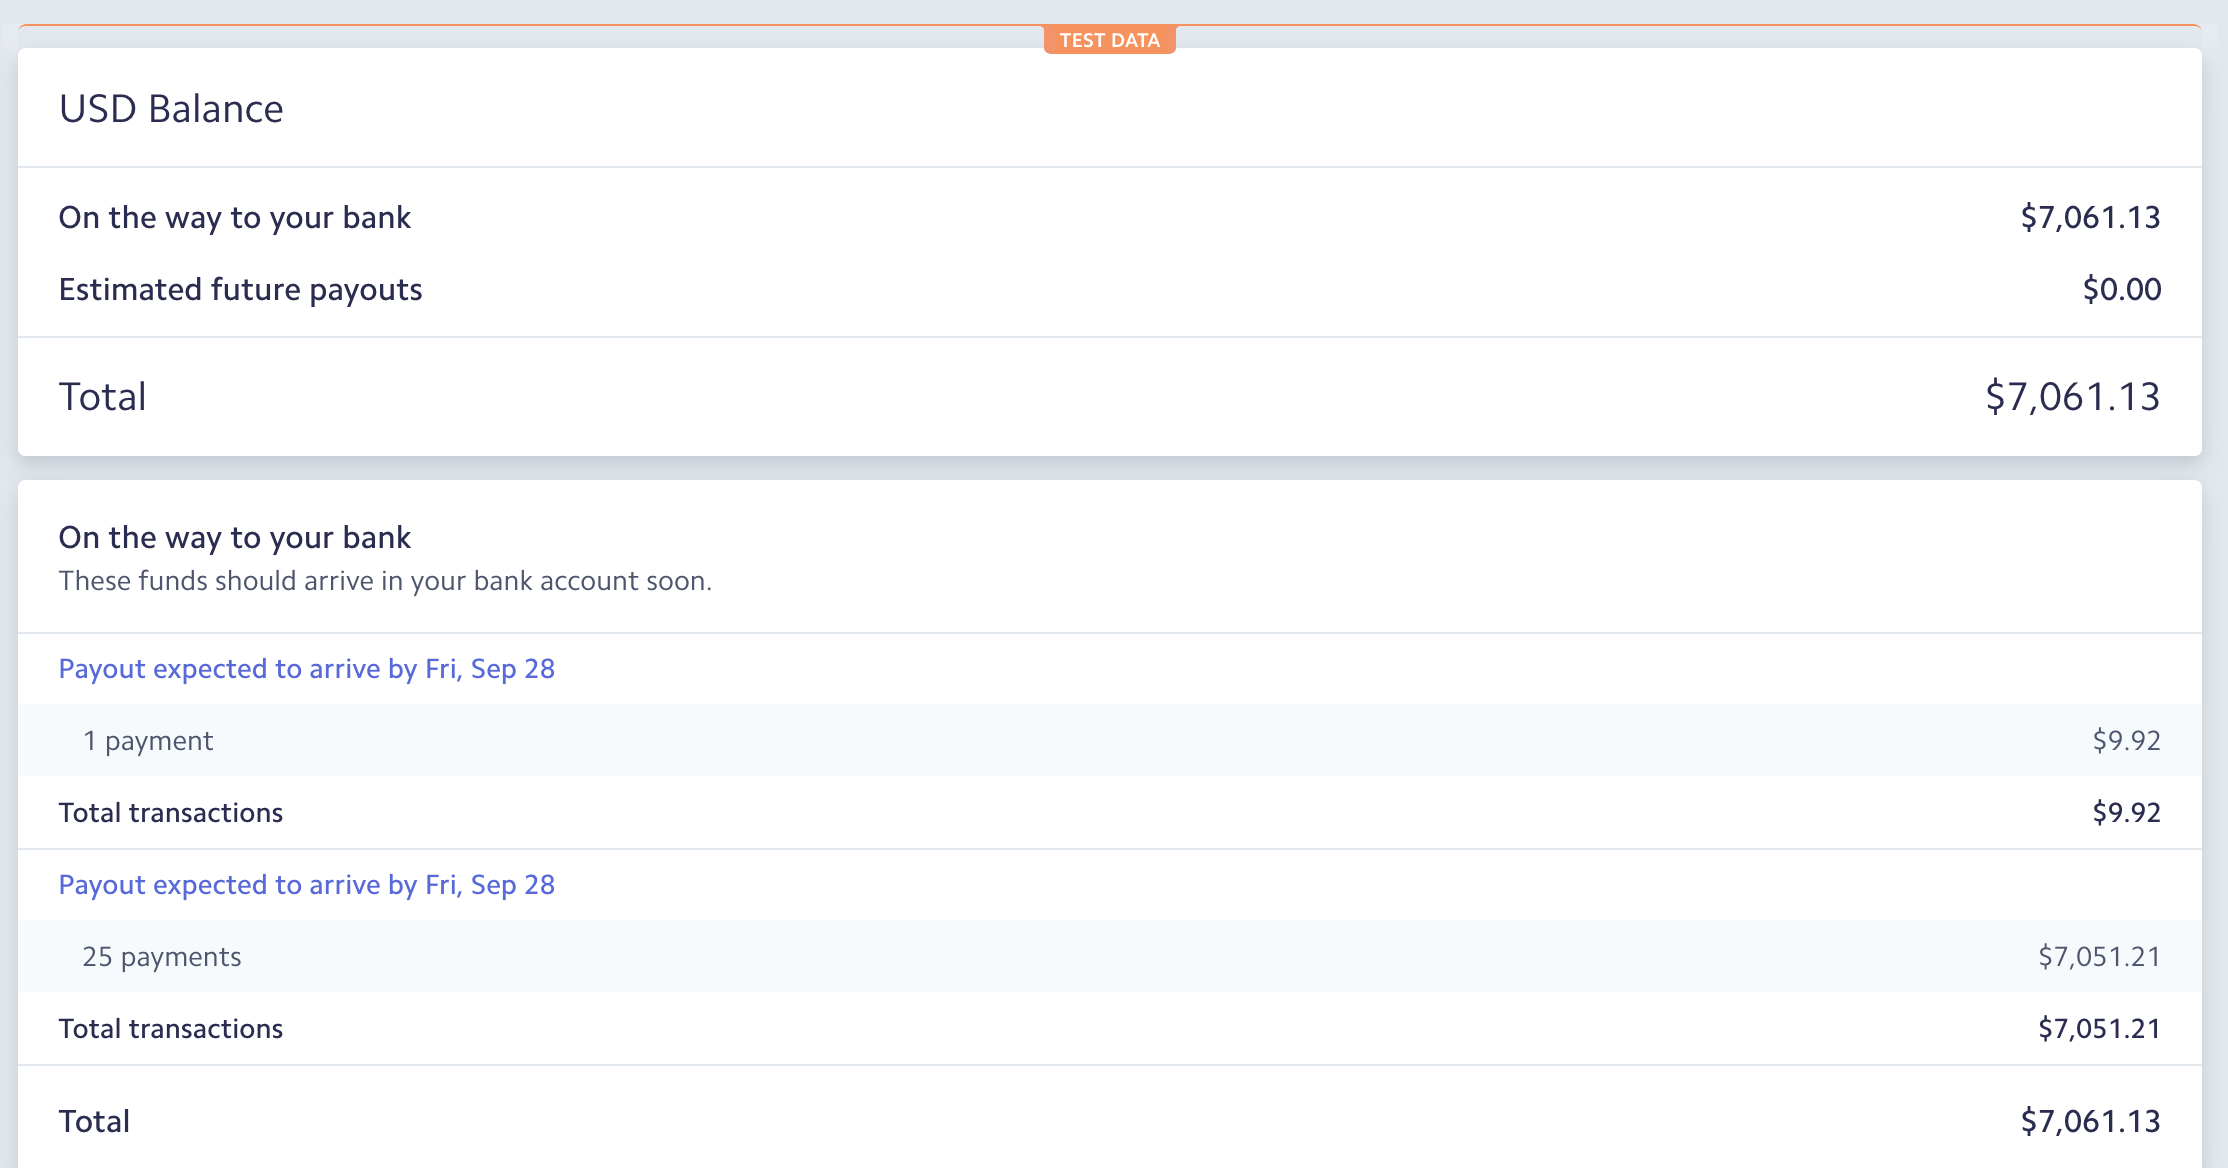The width and height of the screenshot is (2228, 1168).
Task: Click the bottom bold $7,061.13 total amount
Action: [x=2090, y=1122]
